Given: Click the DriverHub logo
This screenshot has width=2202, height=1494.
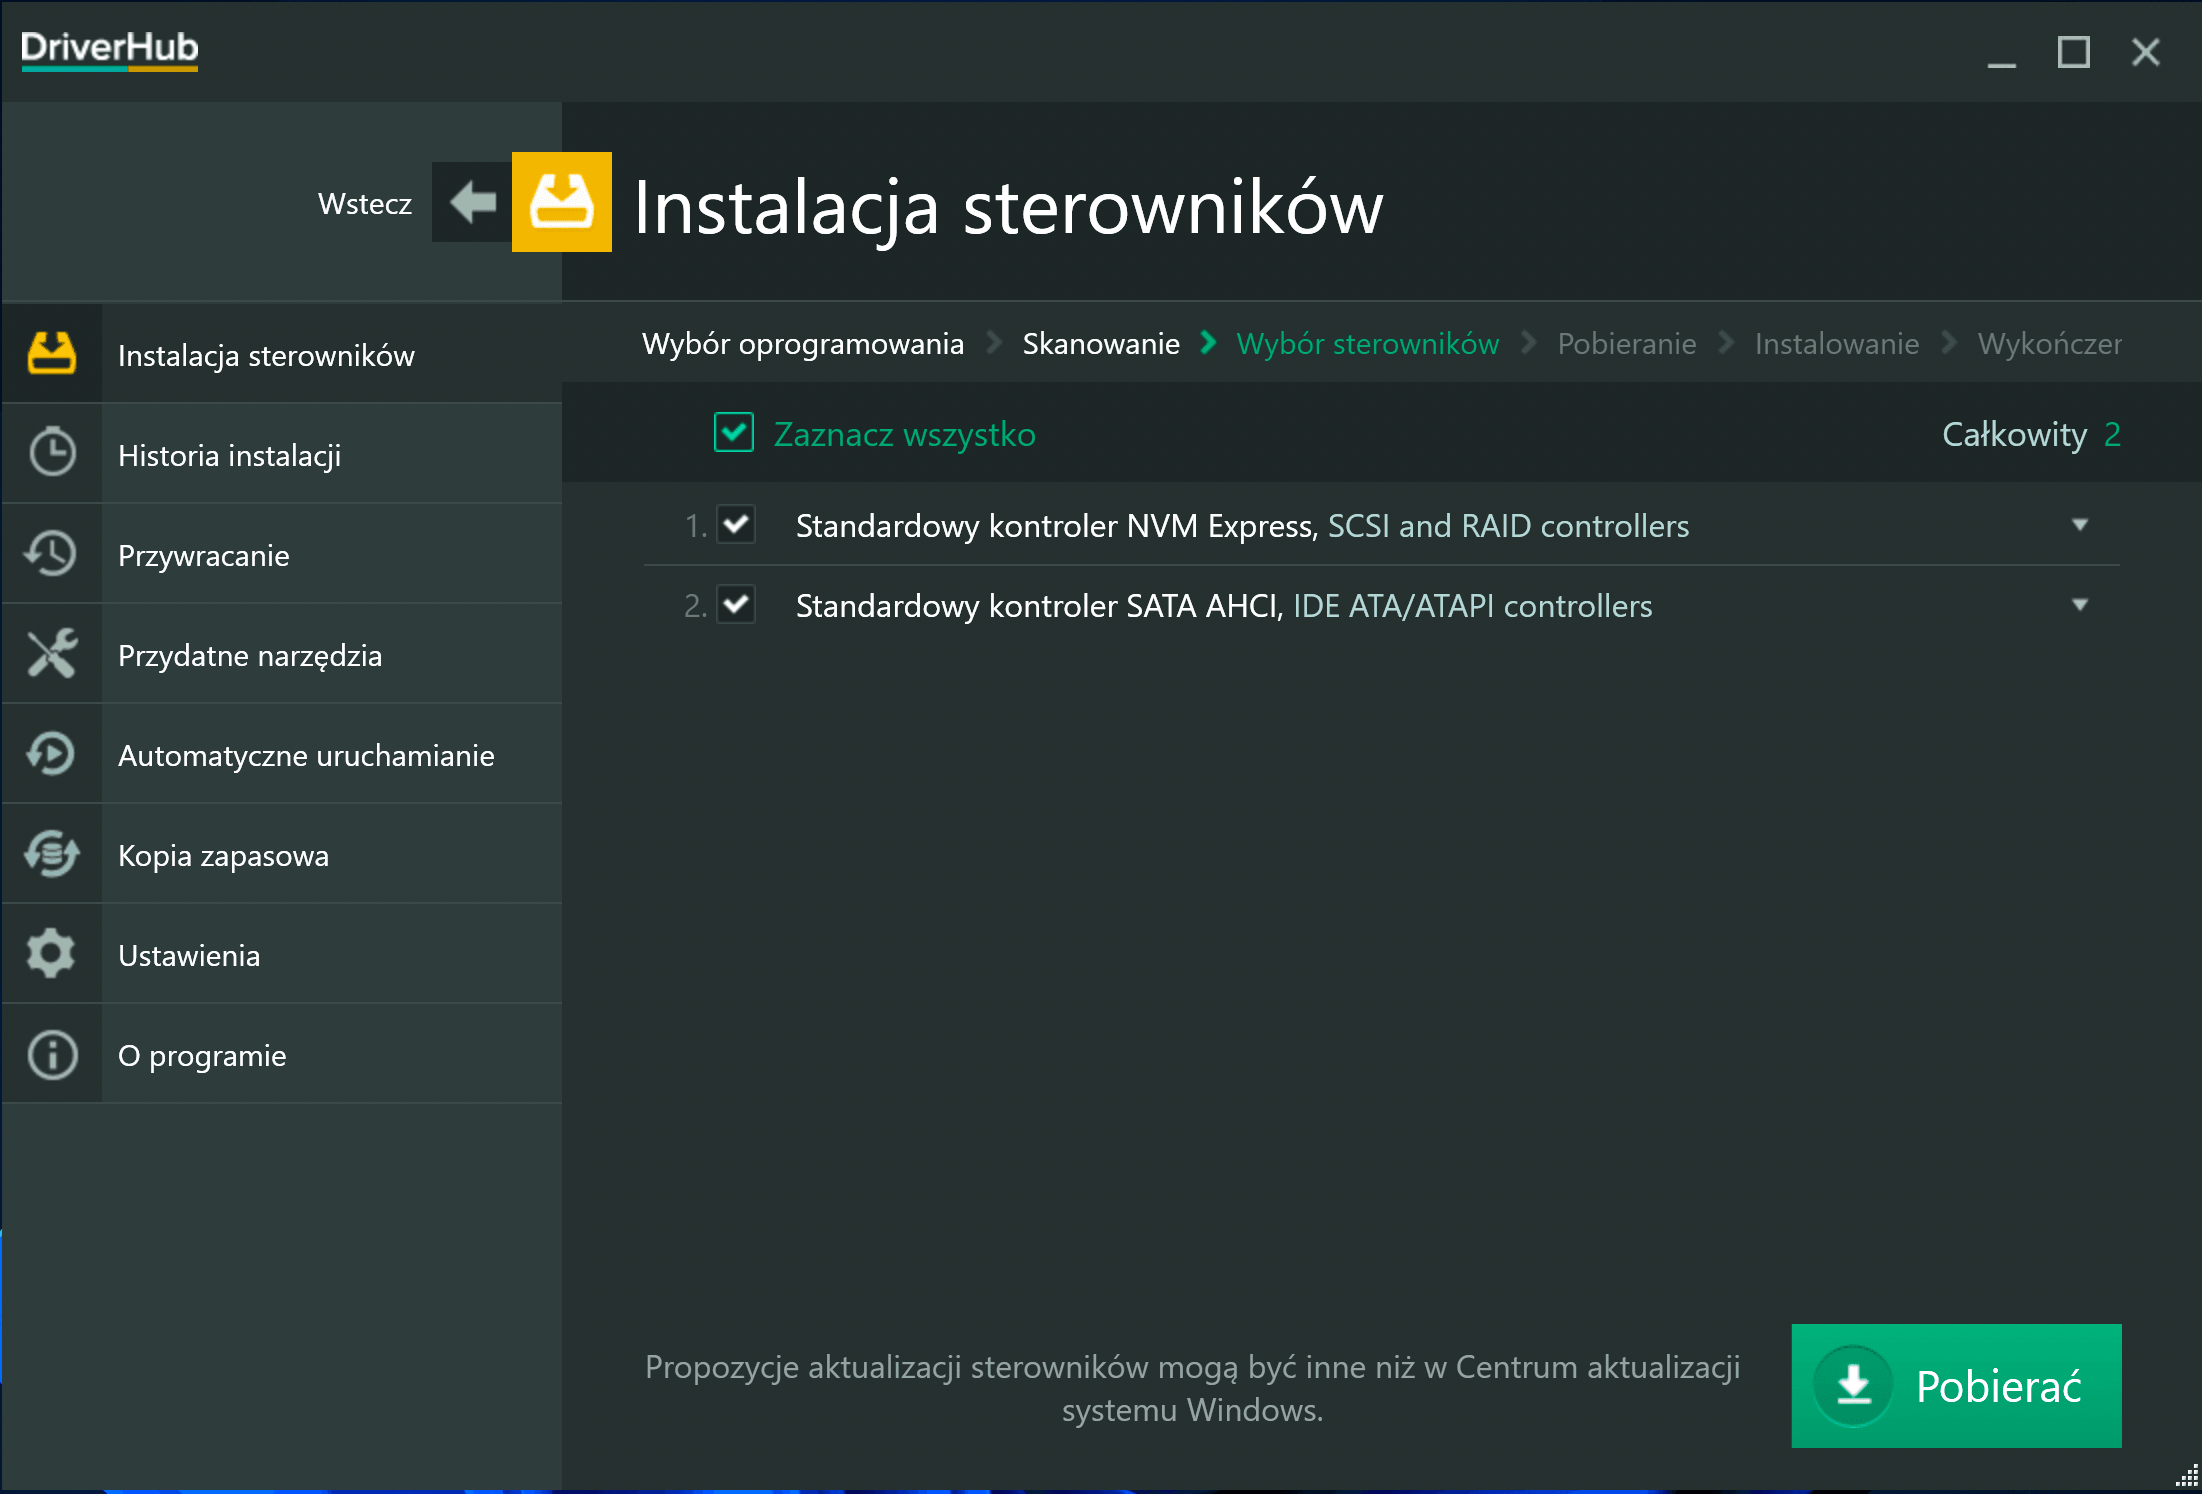Looking at the screenshot, I should [110, 49].
